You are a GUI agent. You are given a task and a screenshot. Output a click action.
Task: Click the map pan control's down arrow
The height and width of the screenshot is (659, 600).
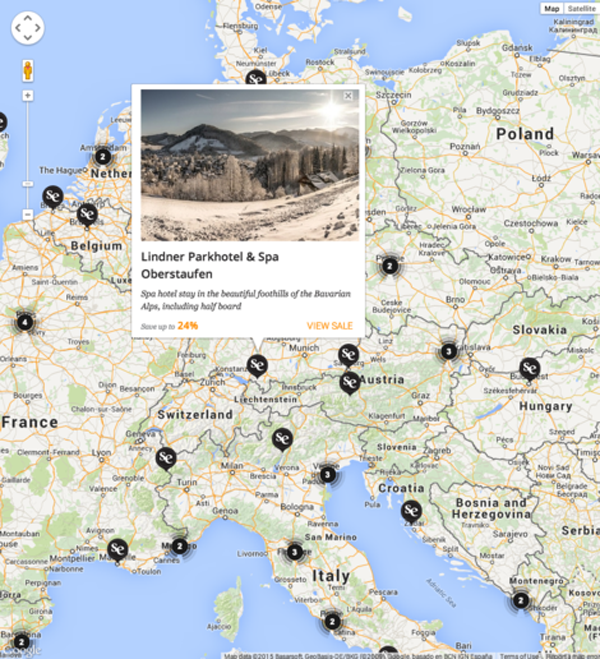pyautogui.click(x=28, y=37)
